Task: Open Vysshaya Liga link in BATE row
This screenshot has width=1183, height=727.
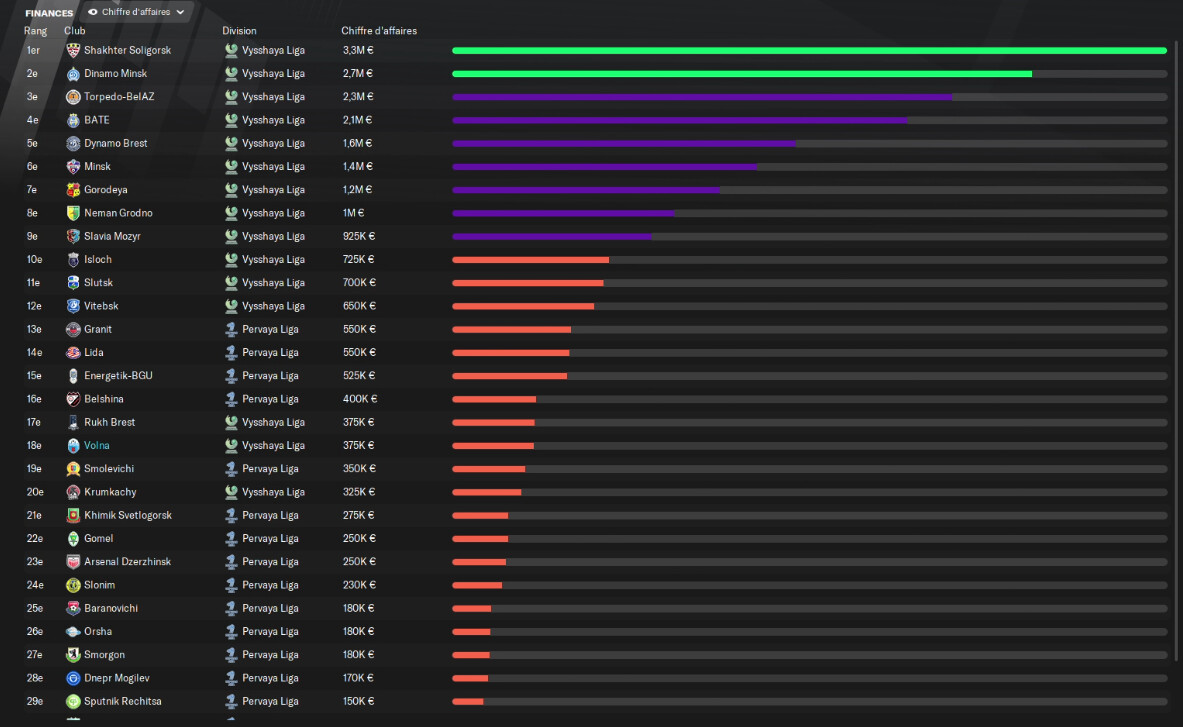Action: 273,120
